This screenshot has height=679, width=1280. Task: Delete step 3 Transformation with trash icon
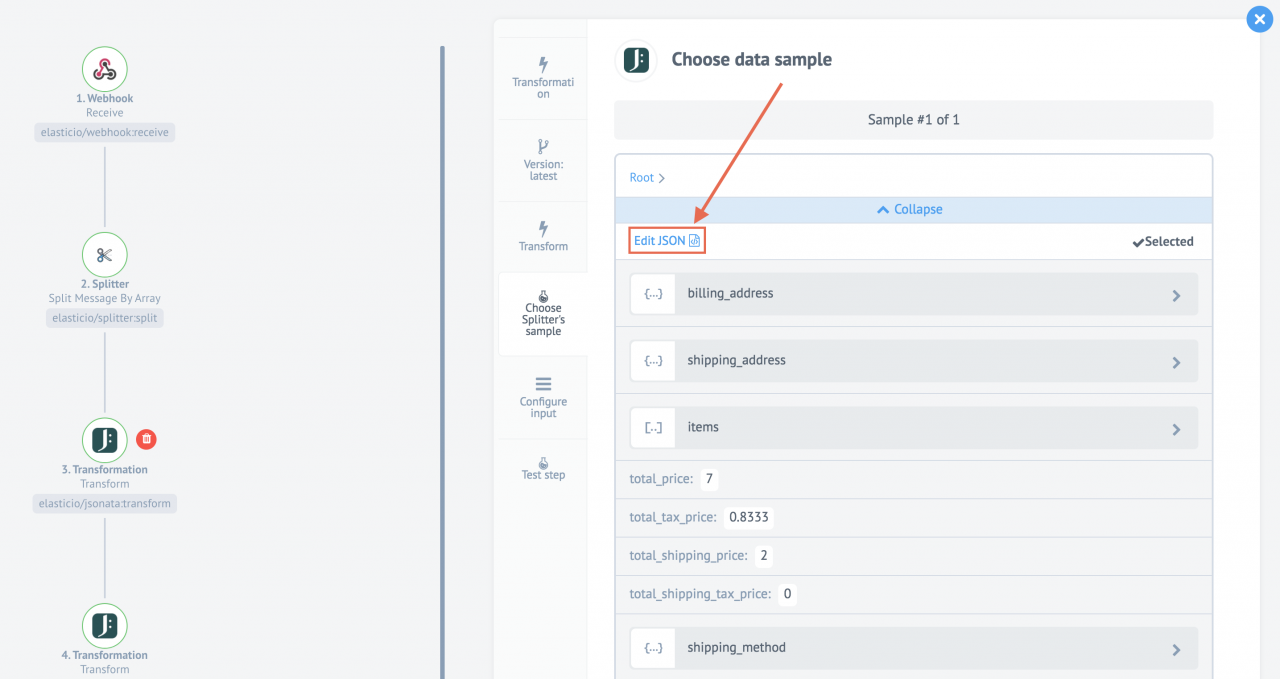point(146,439)
